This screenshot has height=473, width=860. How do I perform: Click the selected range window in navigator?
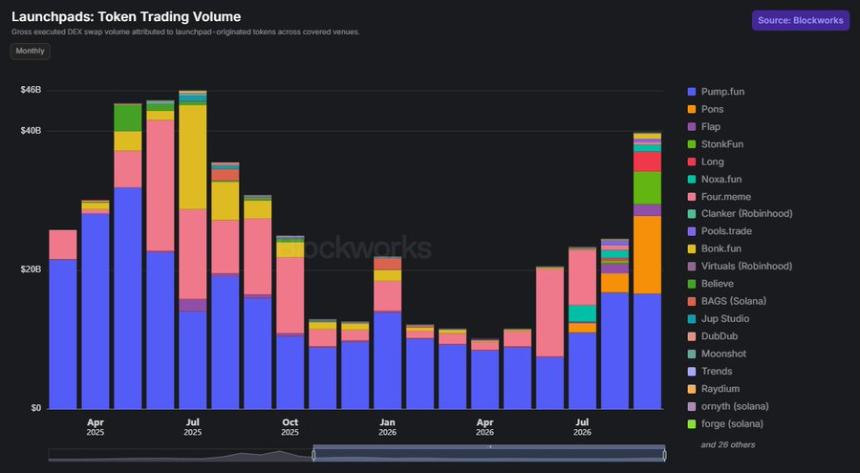pyautogui.click(x=489, y=455)
